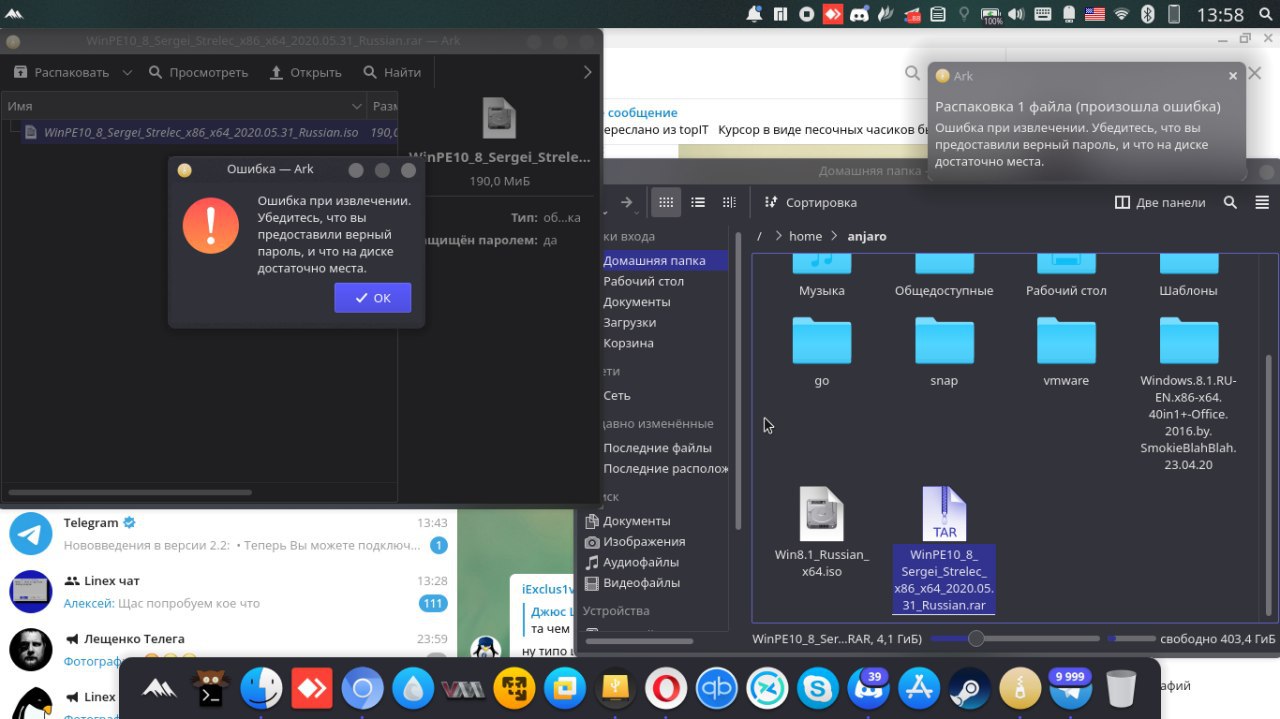Open the Trash icon in the dock
Viewport: 1280px width, 719px height.
[x=1122, y=689]
